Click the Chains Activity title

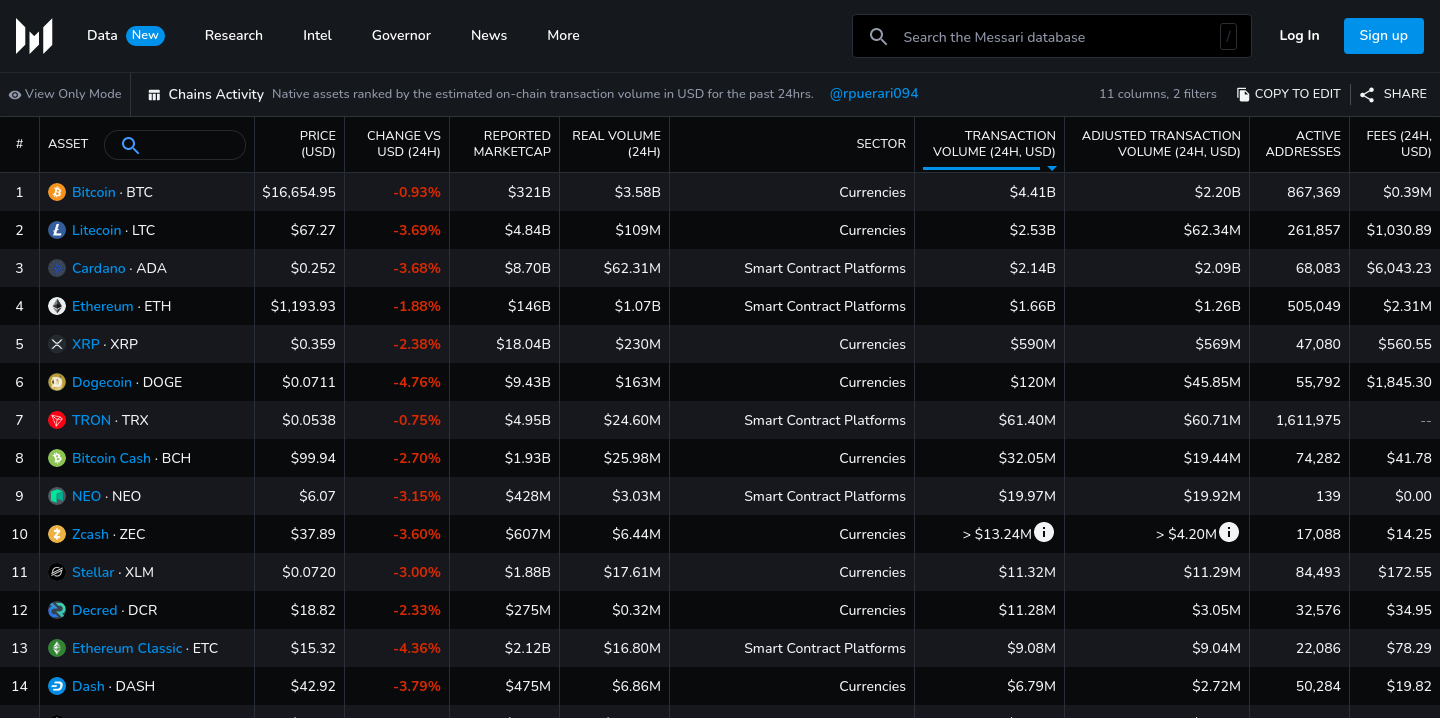click(x=216, y=94)
